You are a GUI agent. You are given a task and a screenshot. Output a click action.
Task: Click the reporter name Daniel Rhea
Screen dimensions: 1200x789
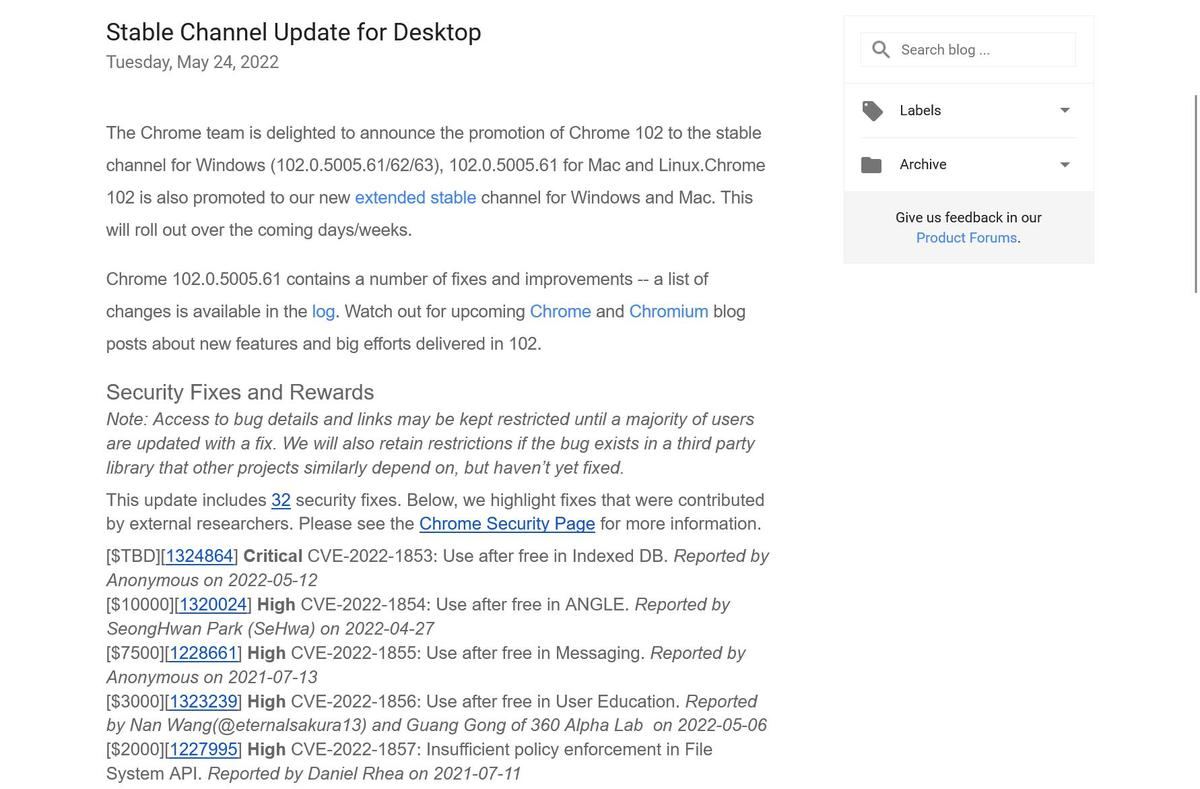[x=354, y=774]
